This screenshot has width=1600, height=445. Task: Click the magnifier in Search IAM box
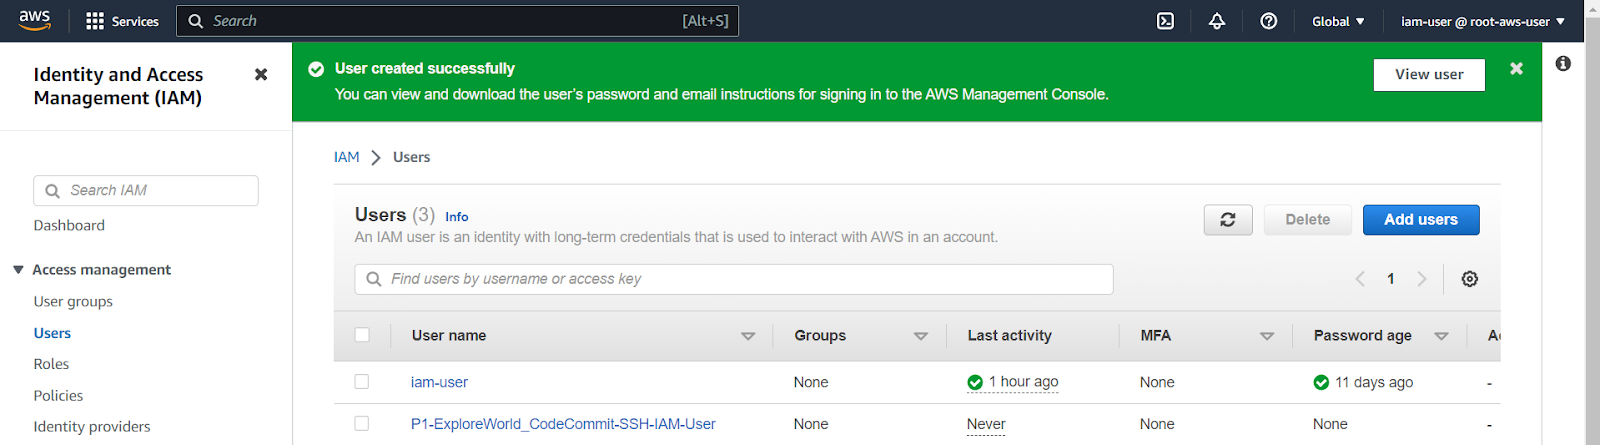tap(53, 191)
